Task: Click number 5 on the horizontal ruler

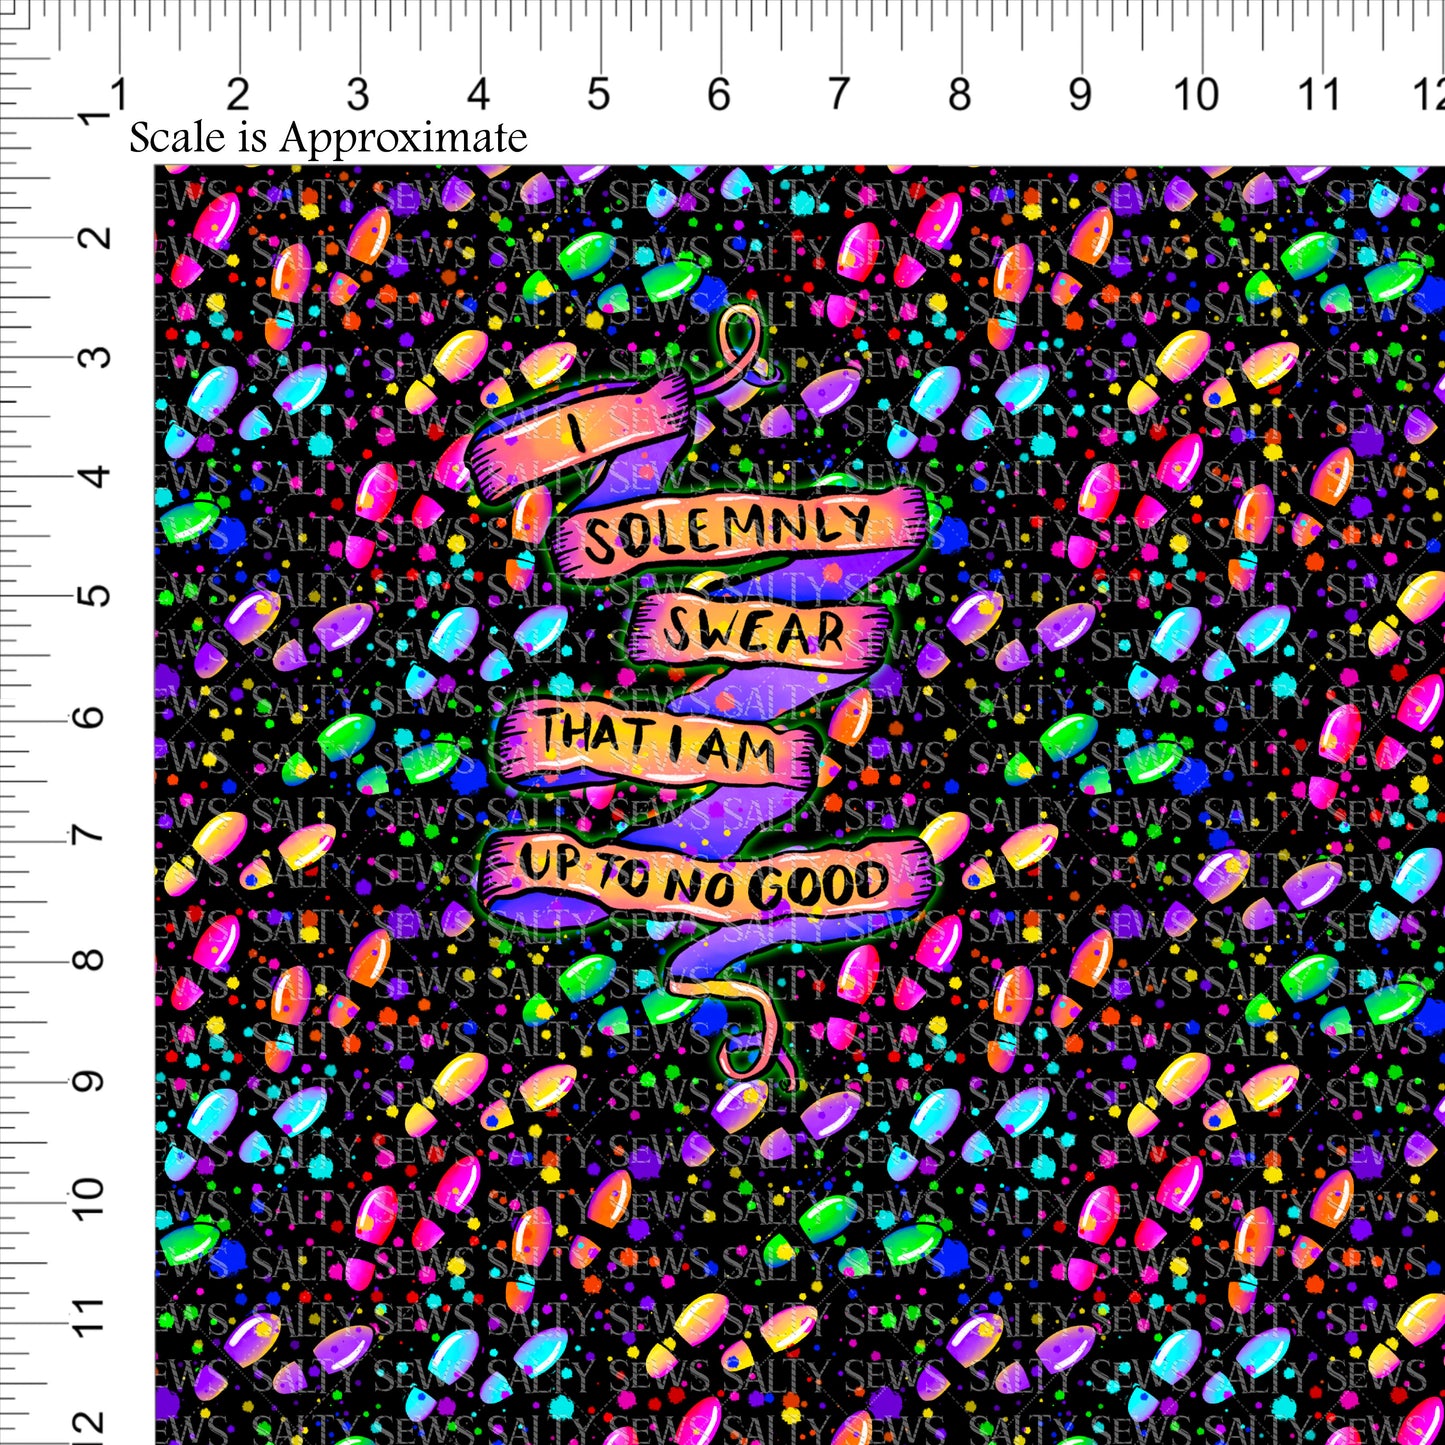Action: 598,95
